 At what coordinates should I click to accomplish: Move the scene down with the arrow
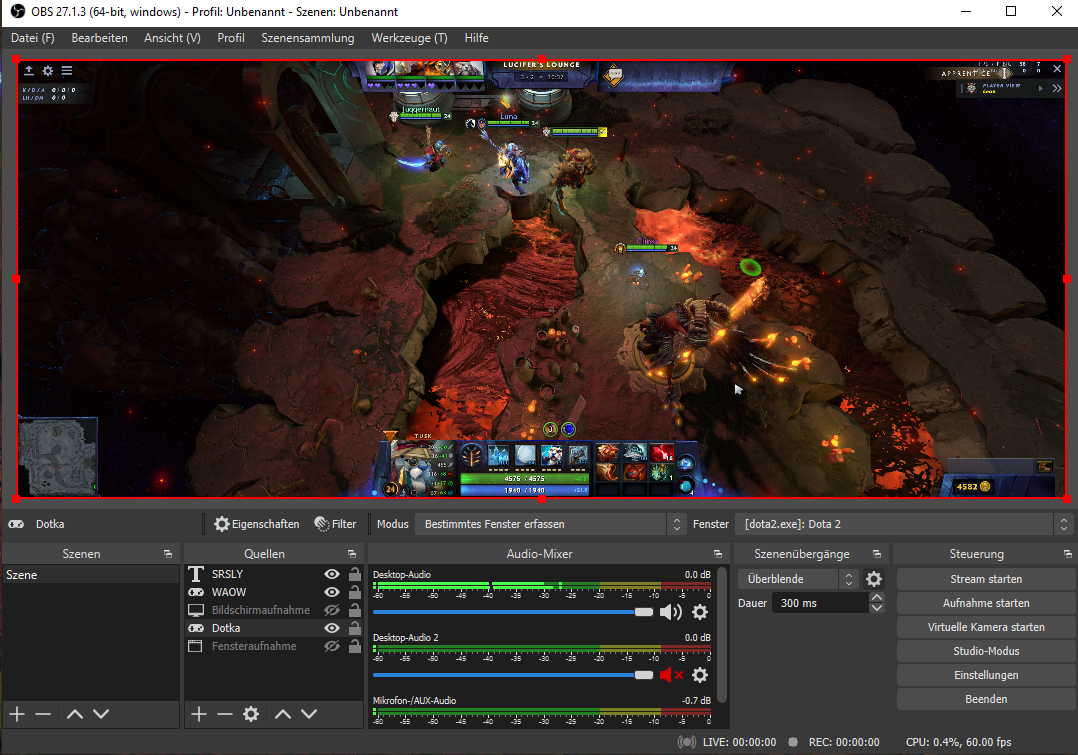[101, 714]
